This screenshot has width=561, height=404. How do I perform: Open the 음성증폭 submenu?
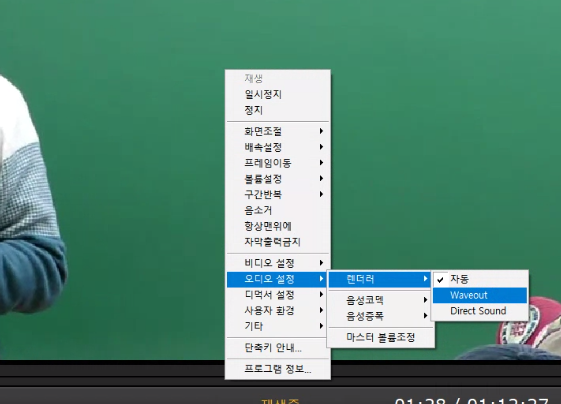click(x=380, y=316)
